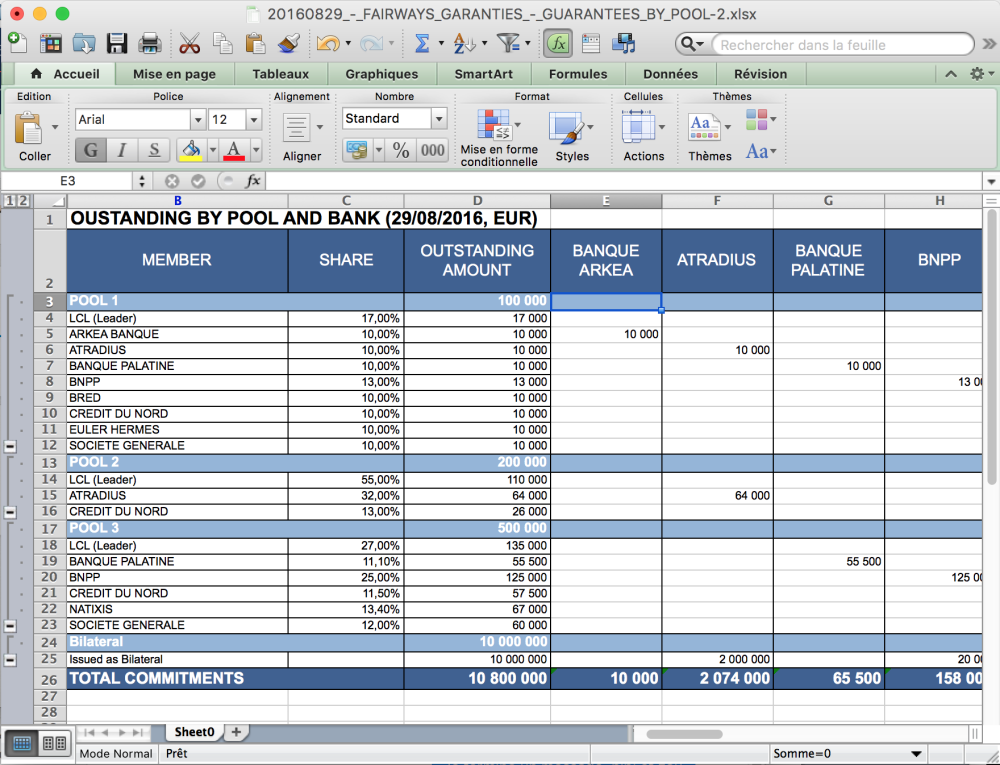Click the currency number format icon
The height and width of the screenshot is (765, 1000).
pyautogui.click(x=357, y=150)
